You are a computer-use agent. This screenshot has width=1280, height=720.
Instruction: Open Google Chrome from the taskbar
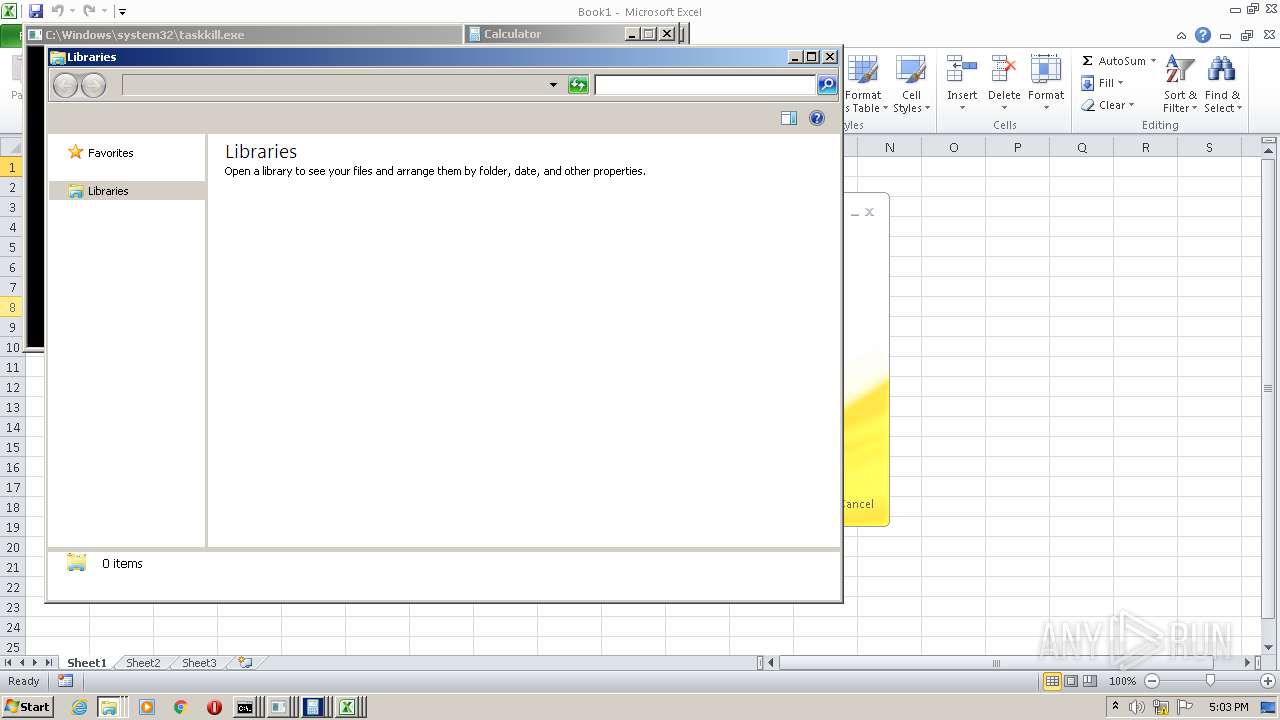tap(180, 707)
